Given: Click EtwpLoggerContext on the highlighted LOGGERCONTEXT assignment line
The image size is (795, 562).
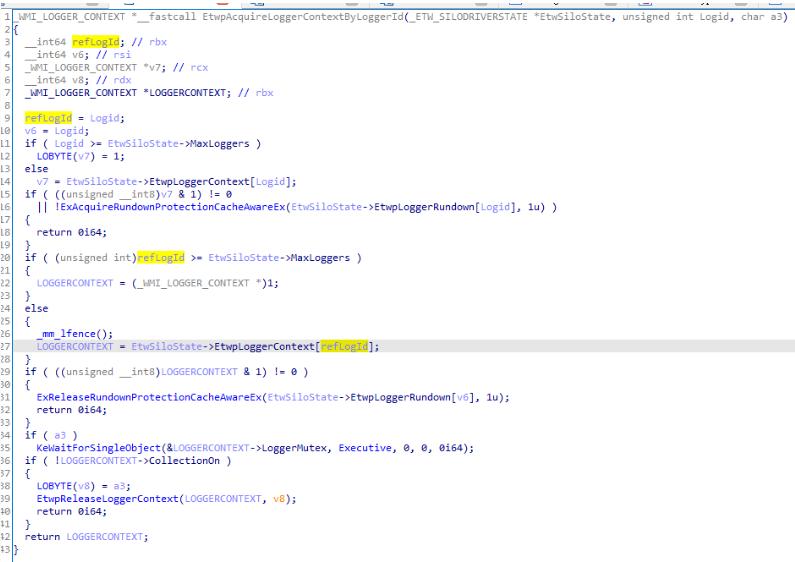Looking at the screenshot, I should click(x=265, y=346).
